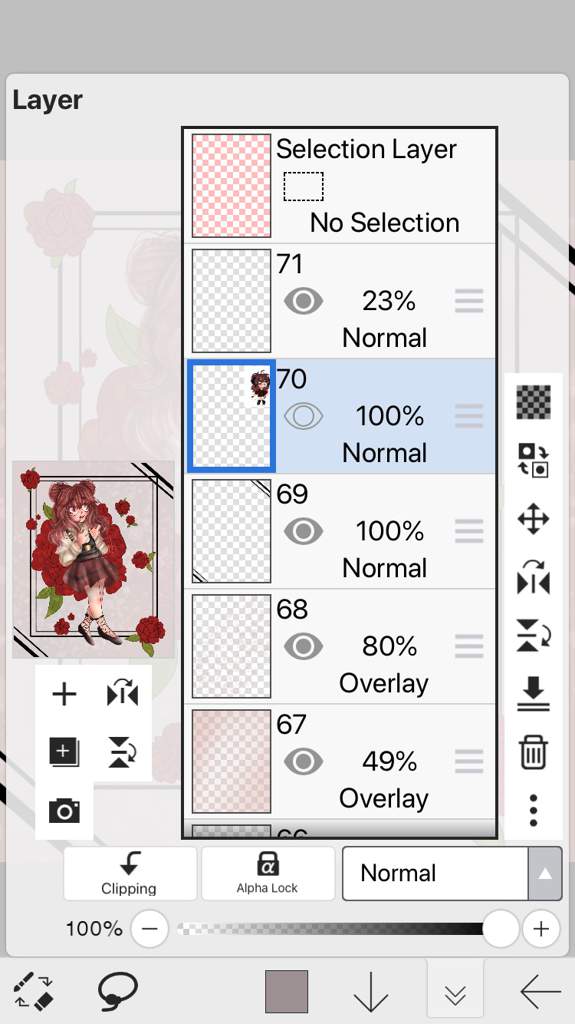Click the Alpha Lock button

point(267,874)
